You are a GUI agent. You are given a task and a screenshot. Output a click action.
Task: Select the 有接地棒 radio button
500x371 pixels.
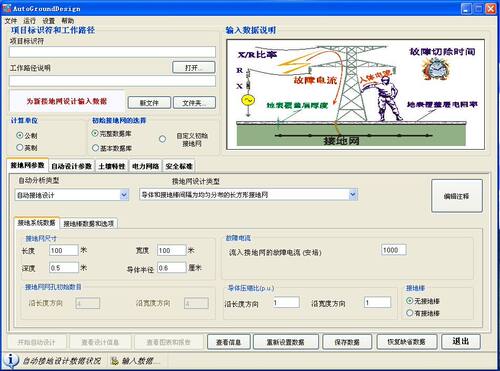(x=410, y=313)
